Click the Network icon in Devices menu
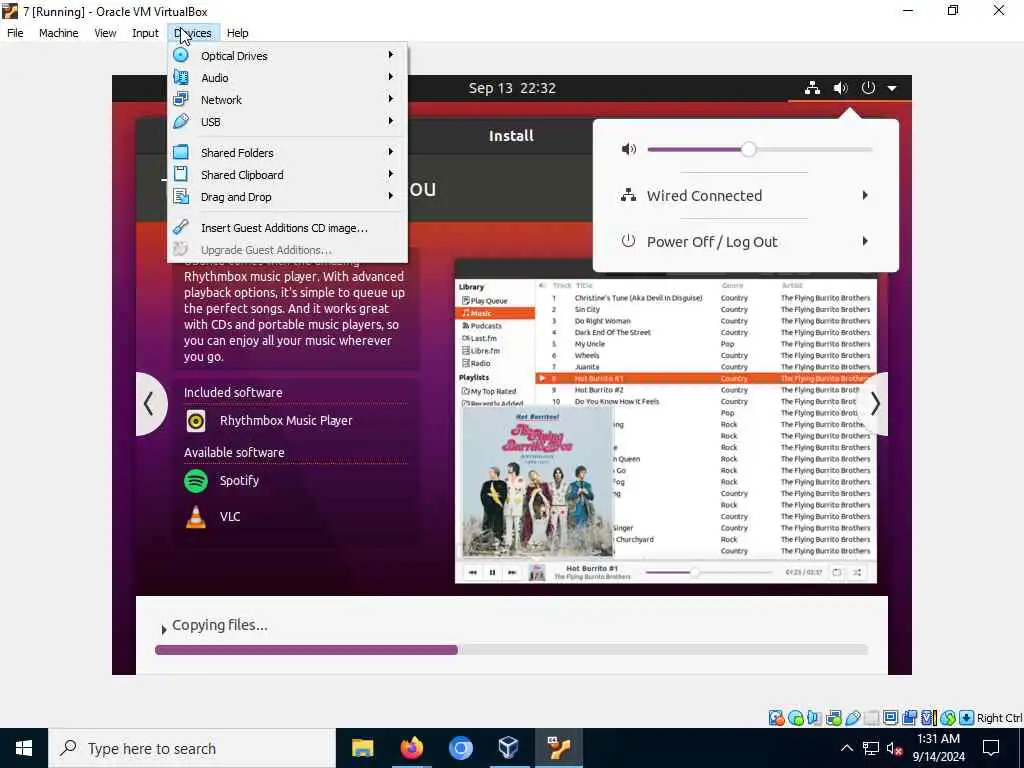The height and width of the screenshot is (768, 1024). [x=181, y=99]
